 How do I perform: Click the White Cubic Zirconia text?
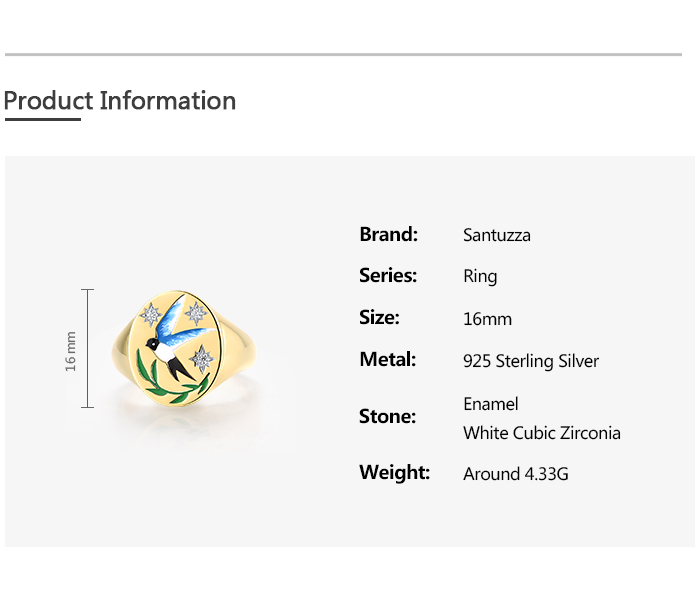tap(541, 433)
